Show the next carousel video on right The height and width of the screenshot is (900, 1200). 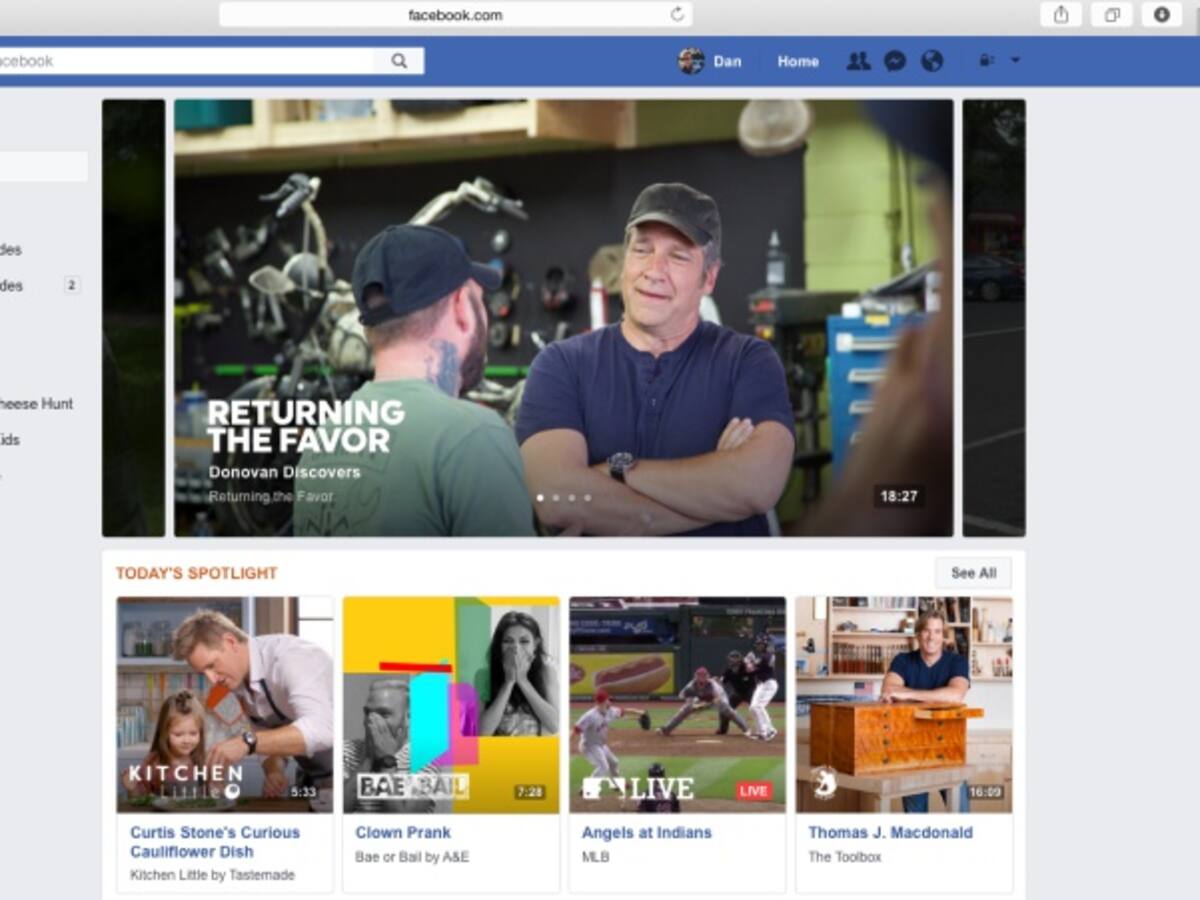coord(994,317)
